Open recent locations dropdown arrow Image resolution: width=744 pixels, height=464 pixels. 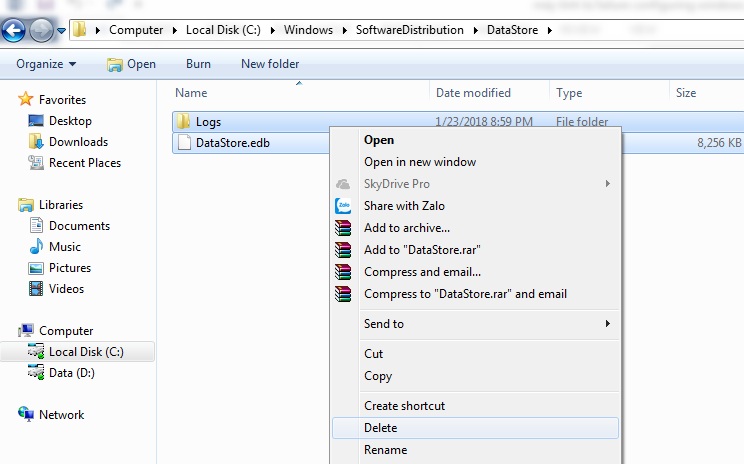(x=61, y=31)
